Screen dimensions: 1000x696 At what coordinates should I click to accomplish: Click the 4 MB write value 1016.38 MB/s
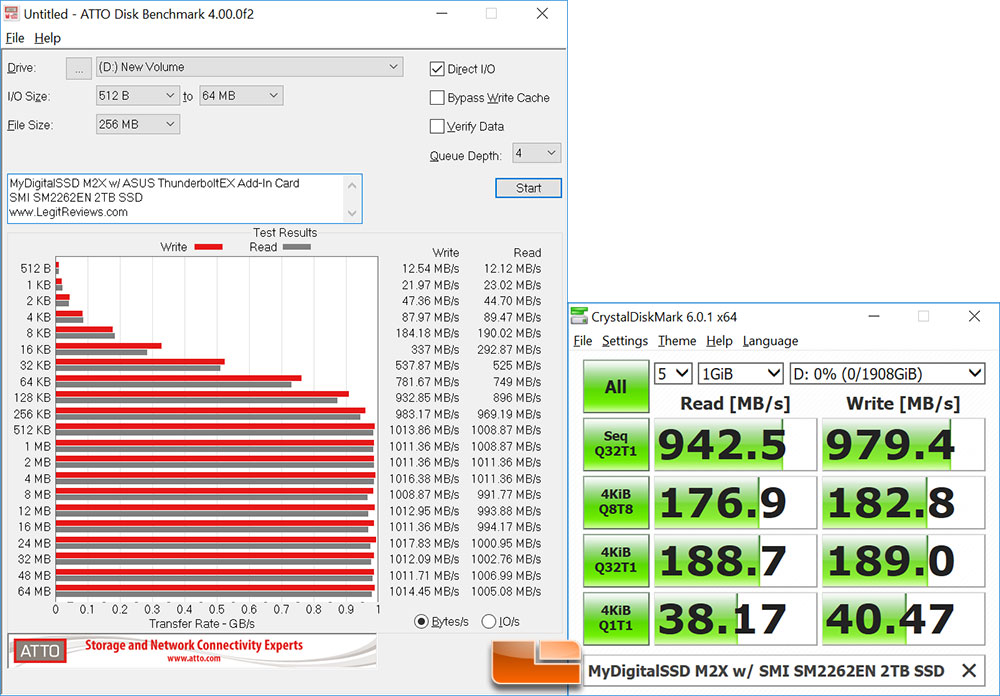pyautogui.click(x=424, y=478)
